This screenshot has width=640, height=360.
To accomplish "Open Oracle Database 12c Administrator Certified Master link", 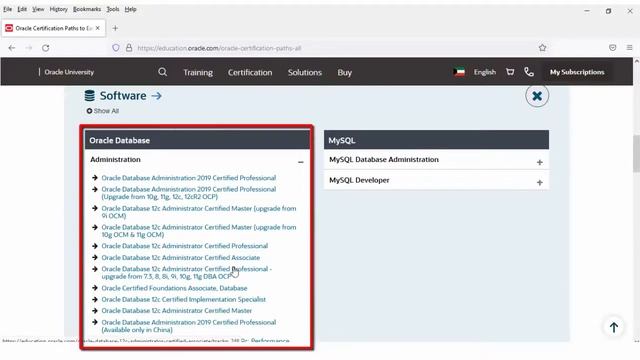I will click(x=176, y=311).
